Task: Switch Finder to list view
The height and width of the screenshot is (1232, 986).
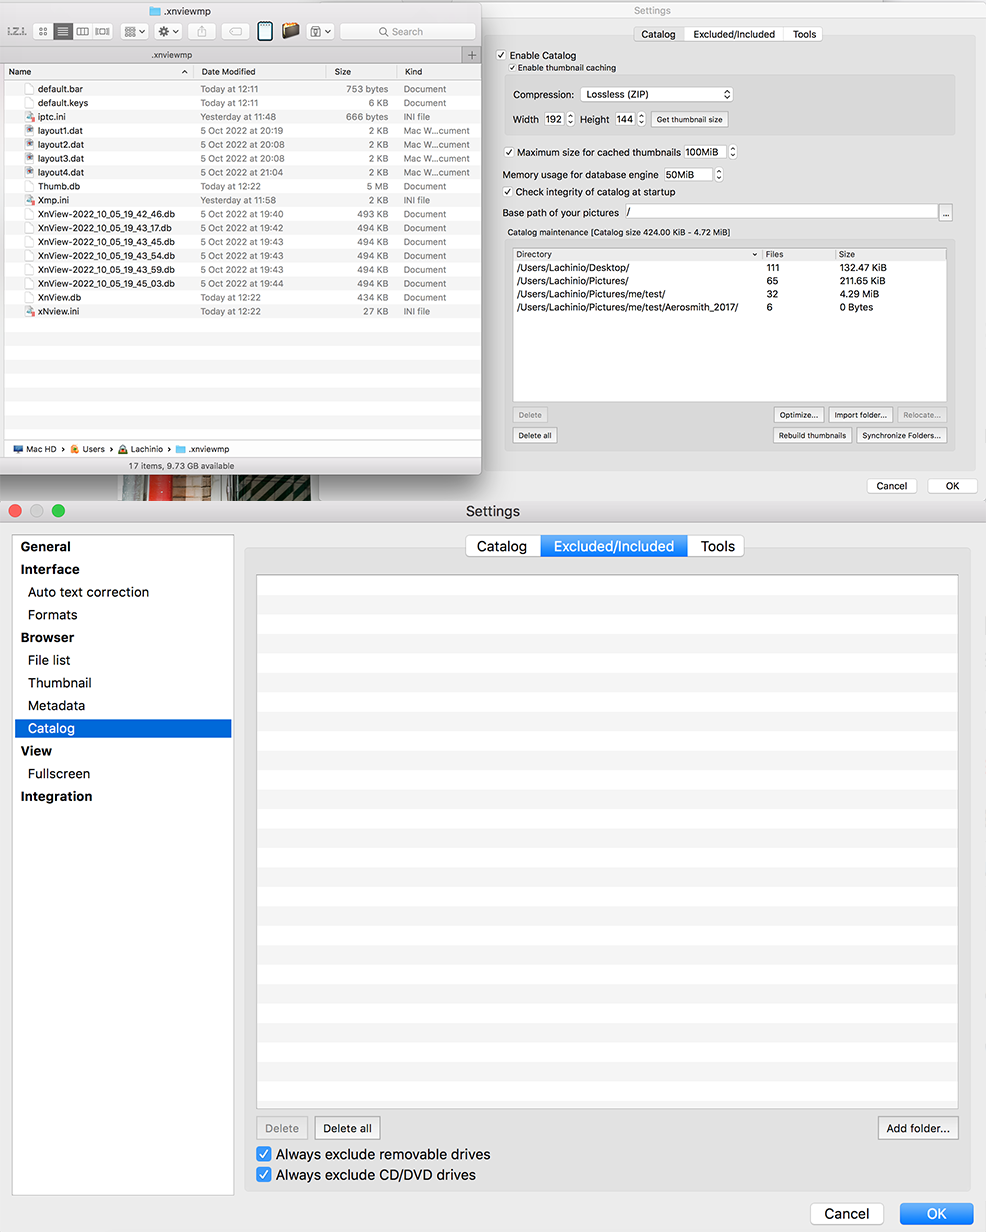Action: [x=63, y=32]
